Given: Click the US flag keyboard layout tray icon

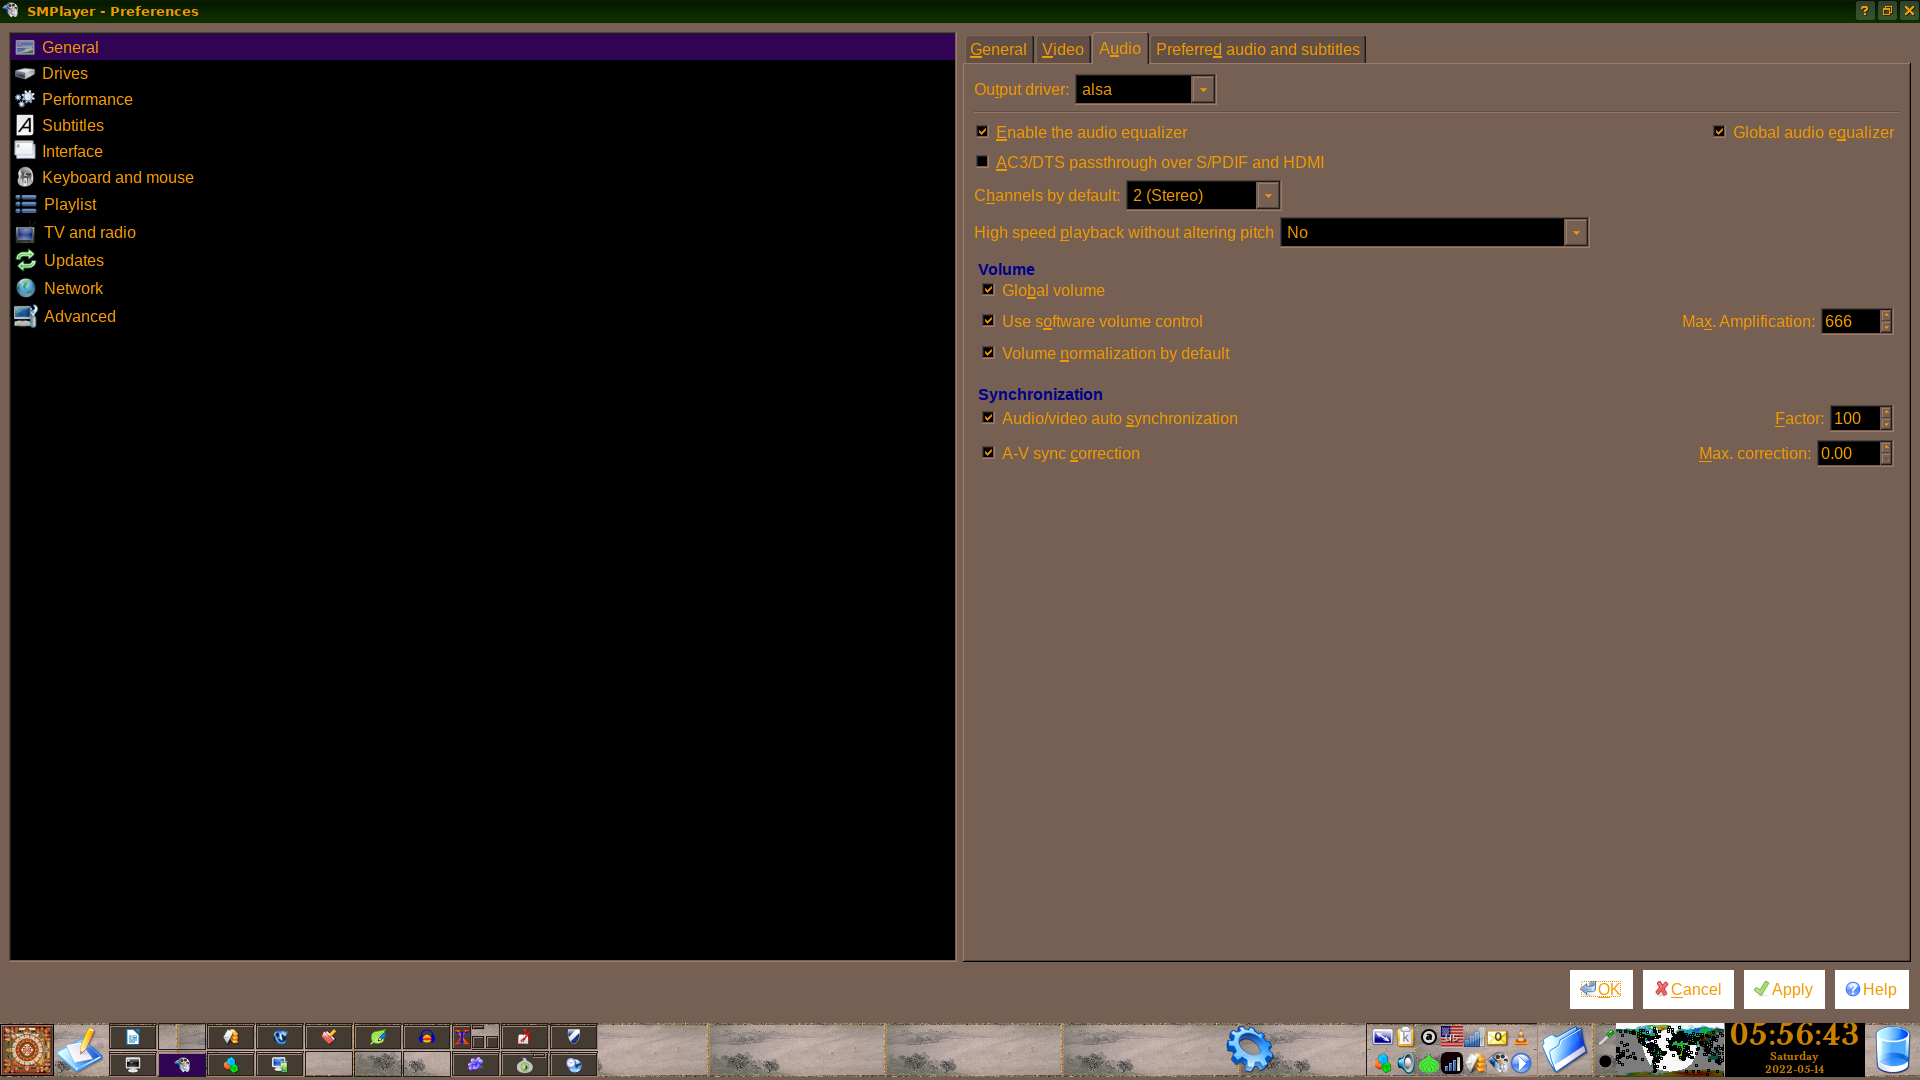Looking at the screenshot, I should click(x=1452, y=1037).
